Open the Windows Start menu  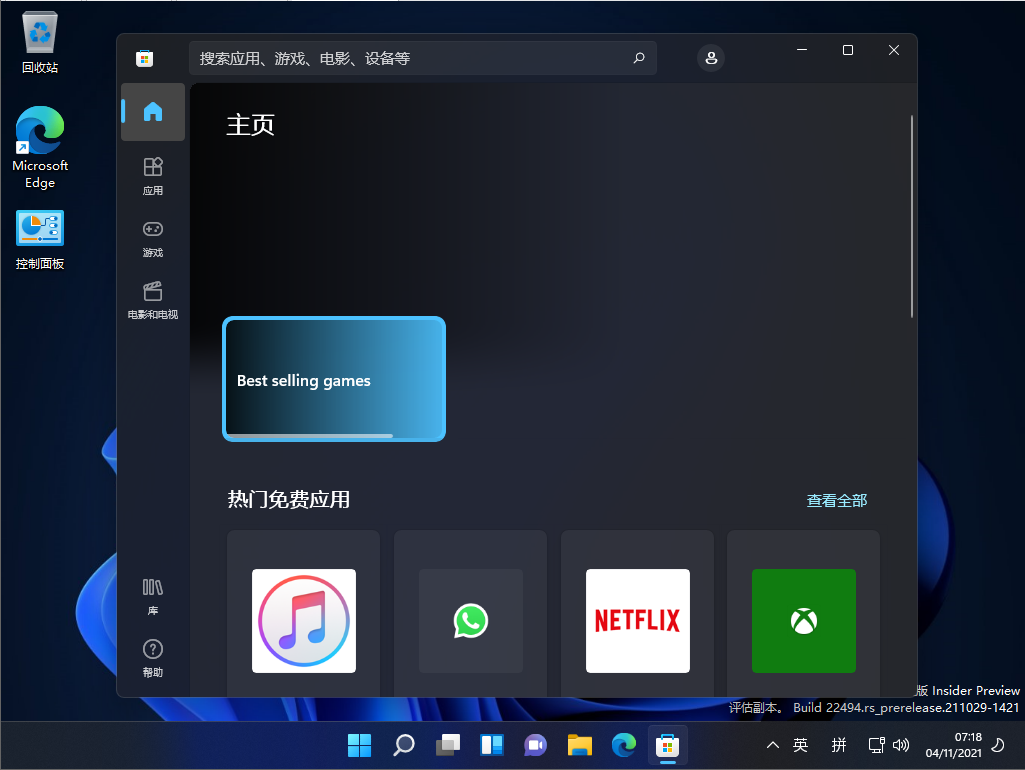pyautogui.click(x=359, y=745)
